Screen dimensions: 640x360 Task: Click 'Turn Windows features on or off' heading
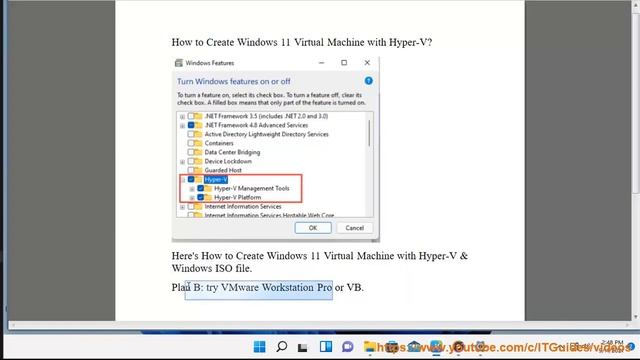[233, 81]
